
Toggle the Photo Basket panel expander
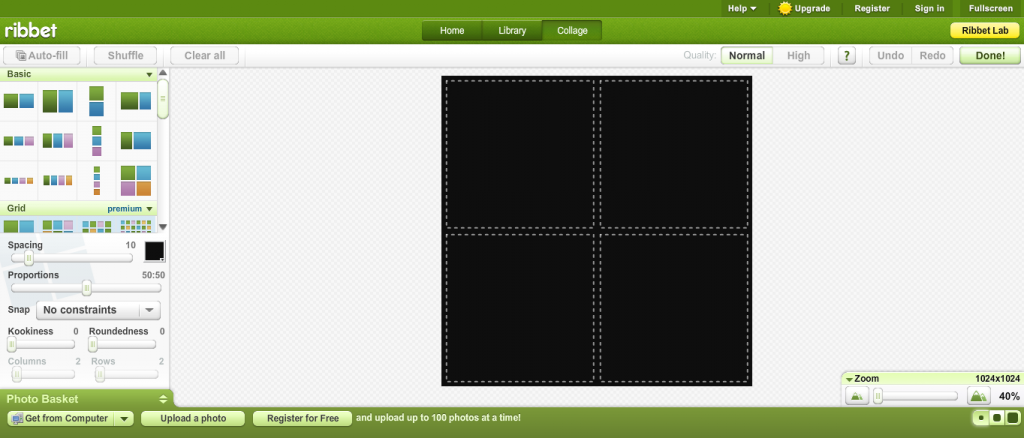pyautogui.click(x=163, y=399)
